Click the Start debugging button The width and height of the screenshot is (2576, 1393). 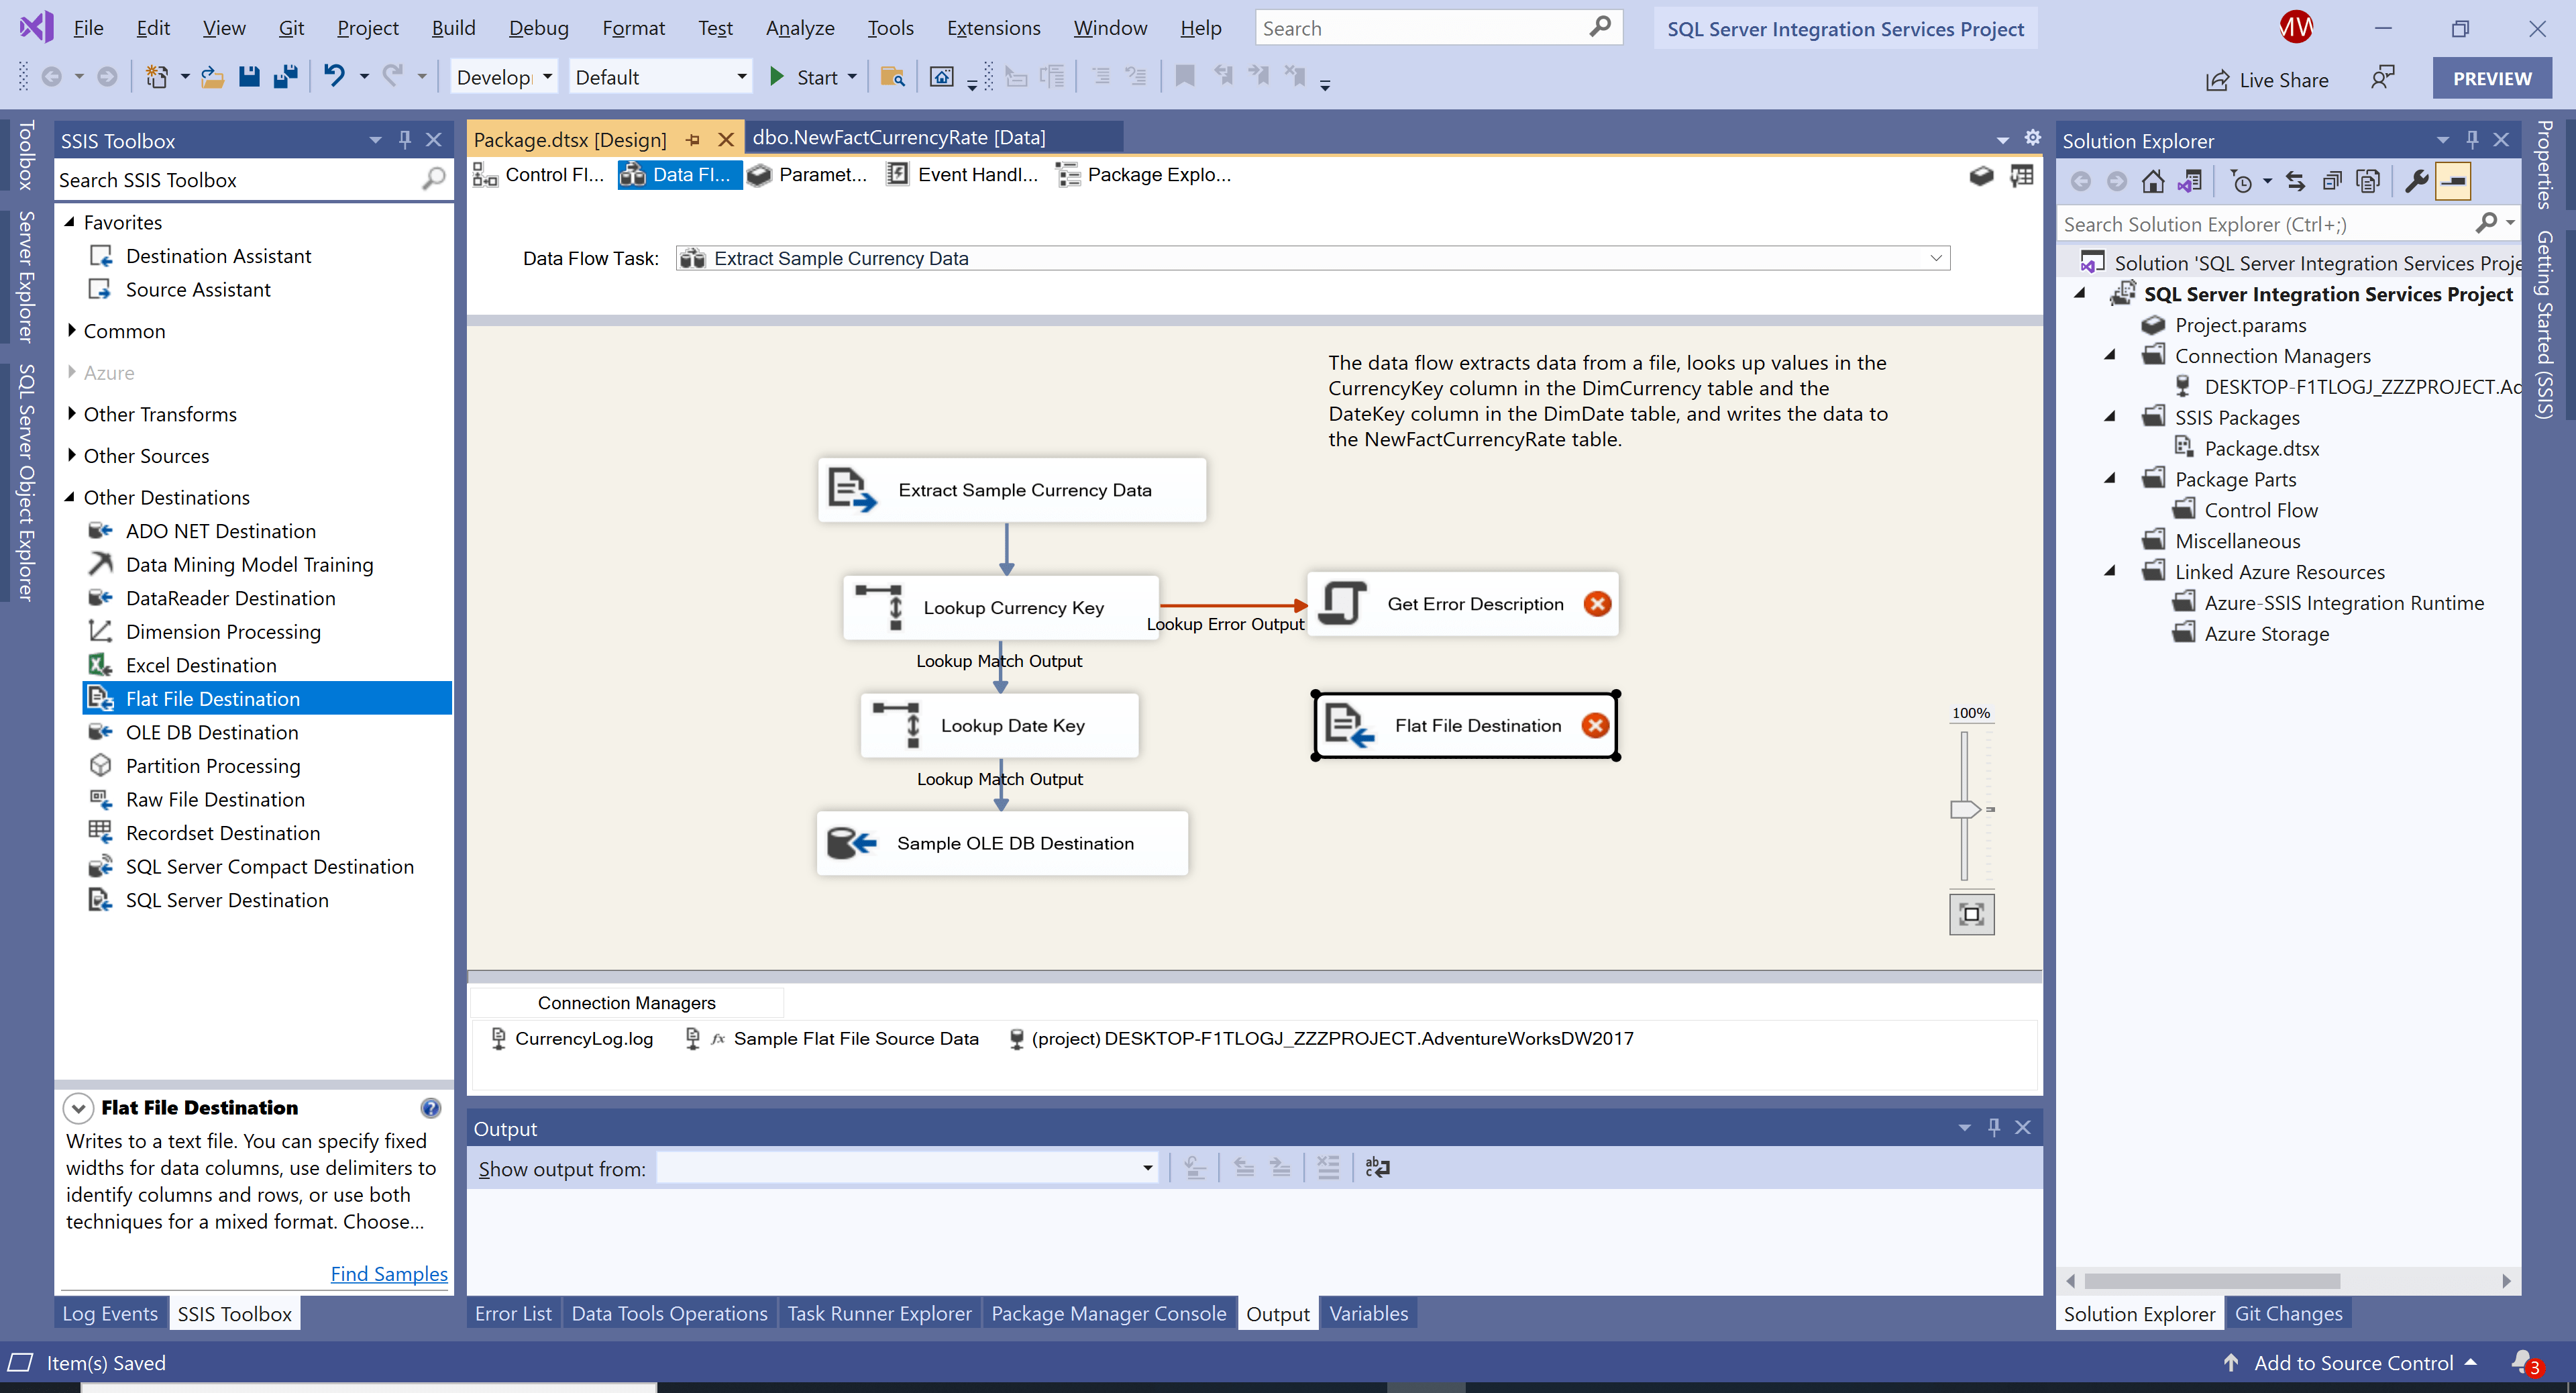[x=778, y=77]
